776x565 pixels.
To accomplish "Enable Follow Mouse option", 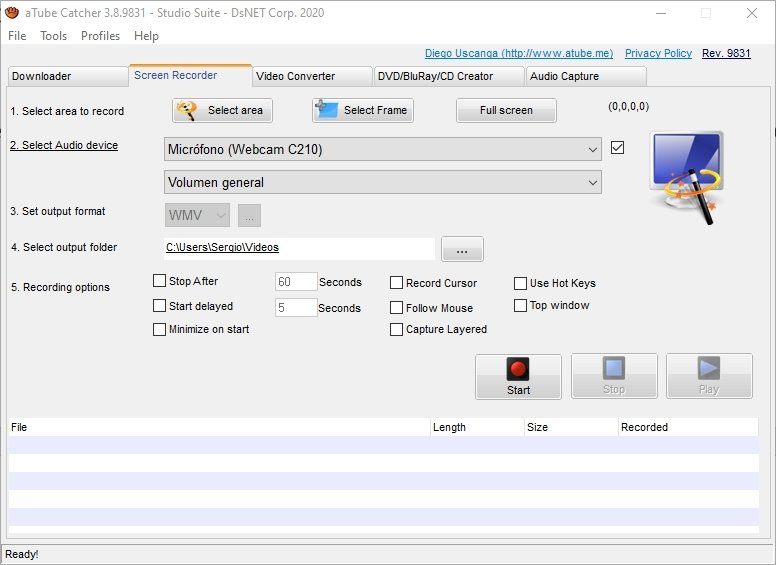I will [396, 308].
